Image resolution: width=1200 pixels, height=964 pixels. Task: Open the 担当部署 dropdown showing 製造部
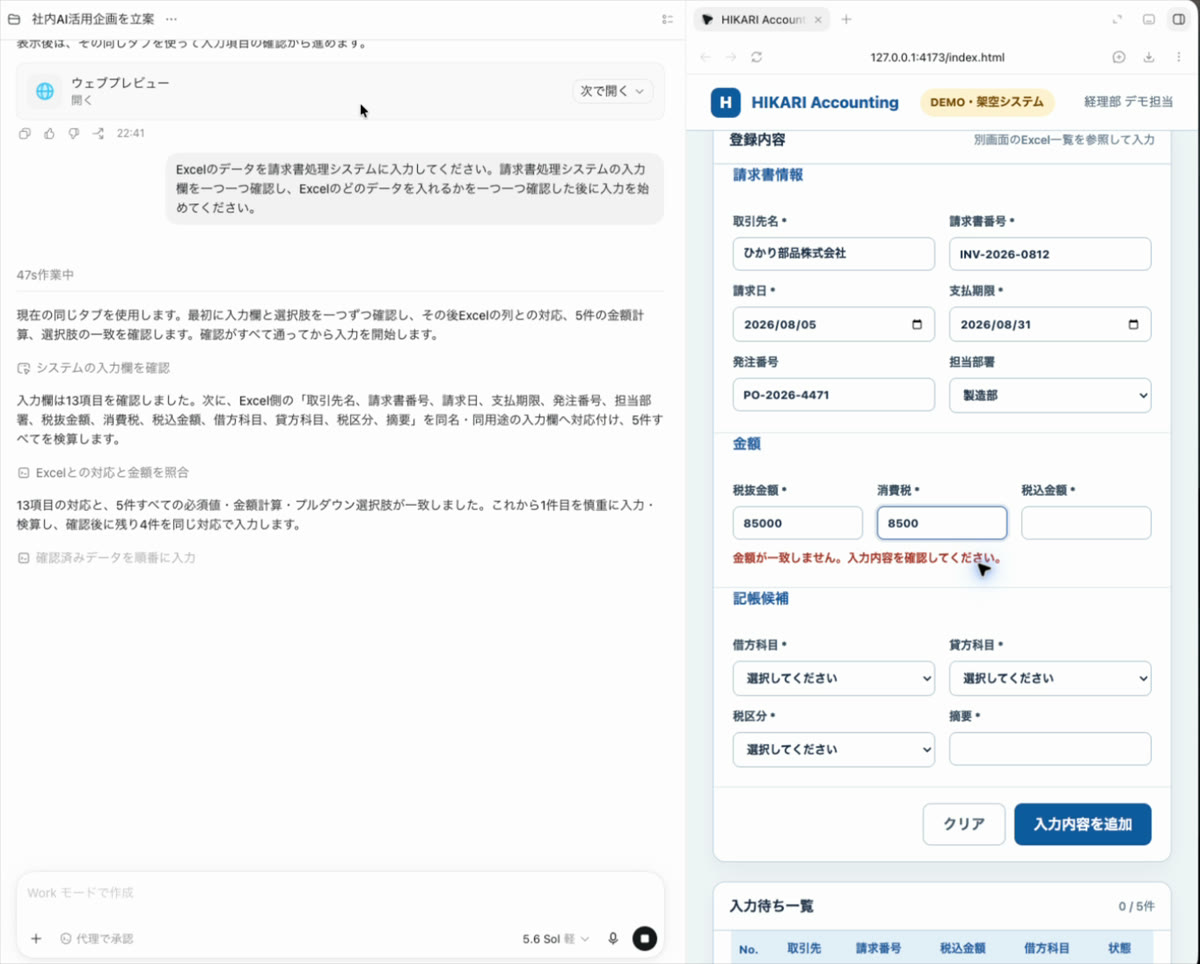point(1050,395)
